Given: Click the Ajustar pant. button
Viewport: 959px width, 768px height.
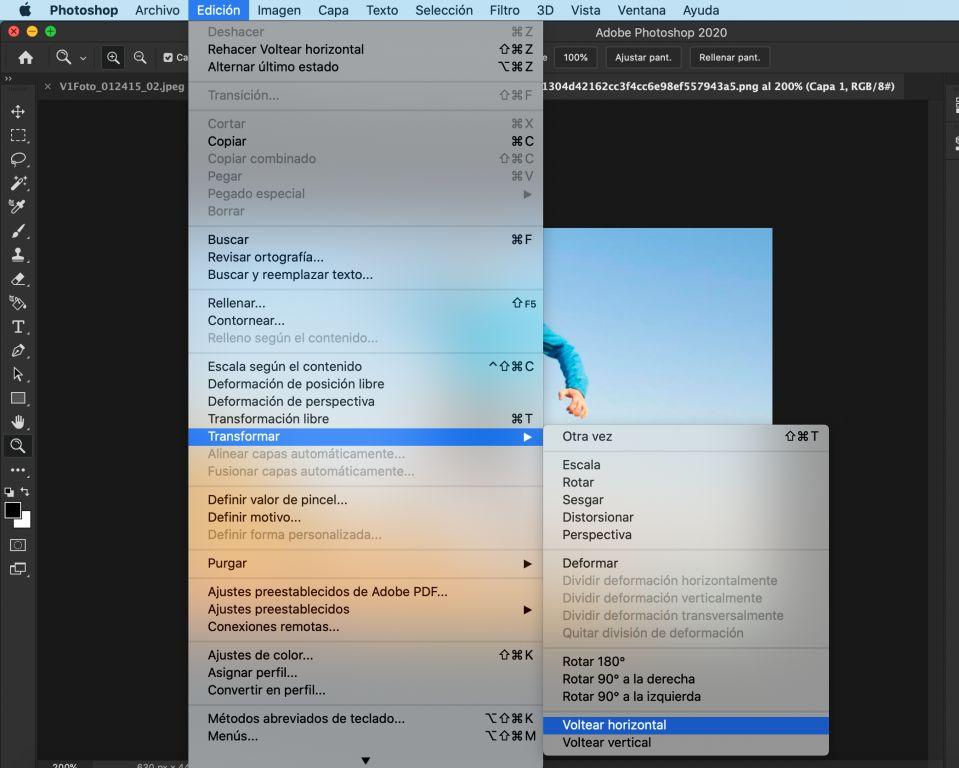Looking at the screenshot, I should (643, 57).
